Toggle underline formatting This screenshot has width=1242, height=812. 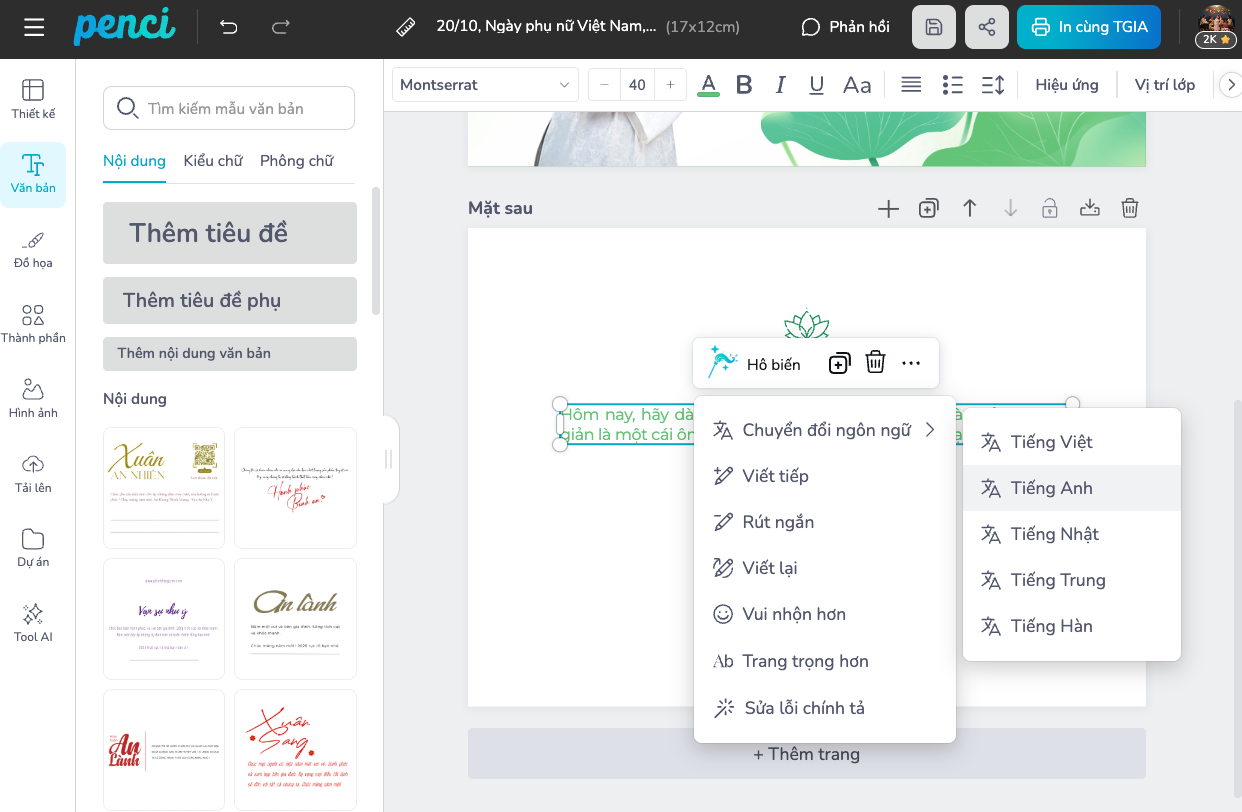(817, 85)
